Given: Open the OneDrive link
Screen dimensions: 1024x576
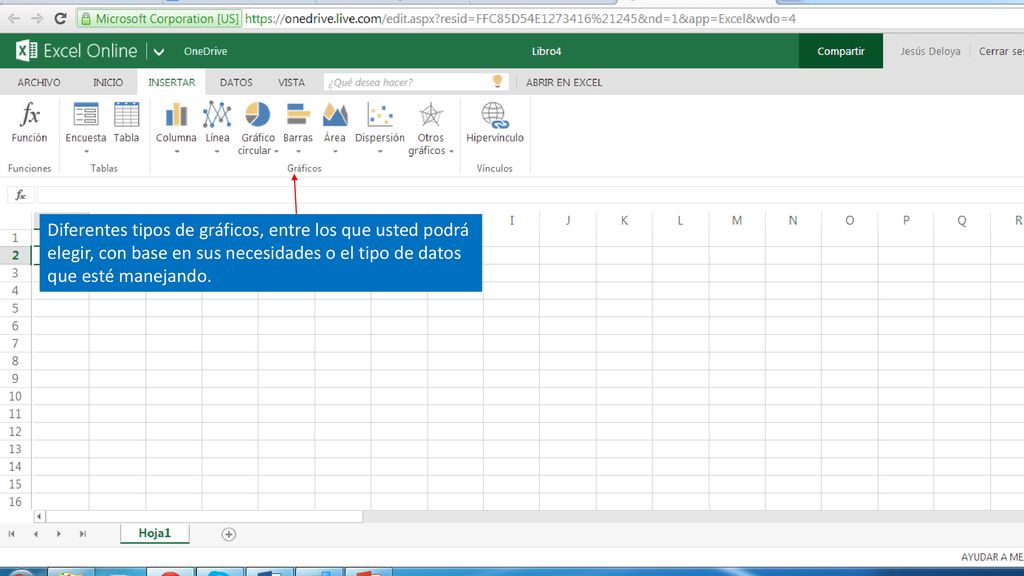Looking at the screenshot, I should pyautogui.click(x=205, y=51).
